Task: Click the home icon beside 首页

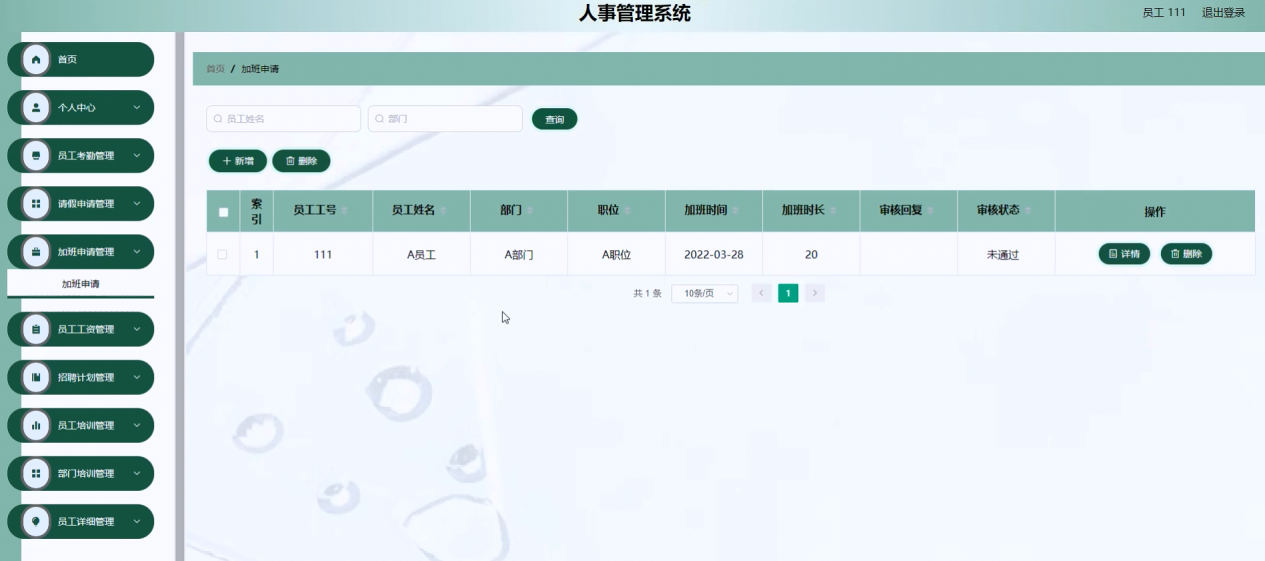Action: (x=36, y=59)
